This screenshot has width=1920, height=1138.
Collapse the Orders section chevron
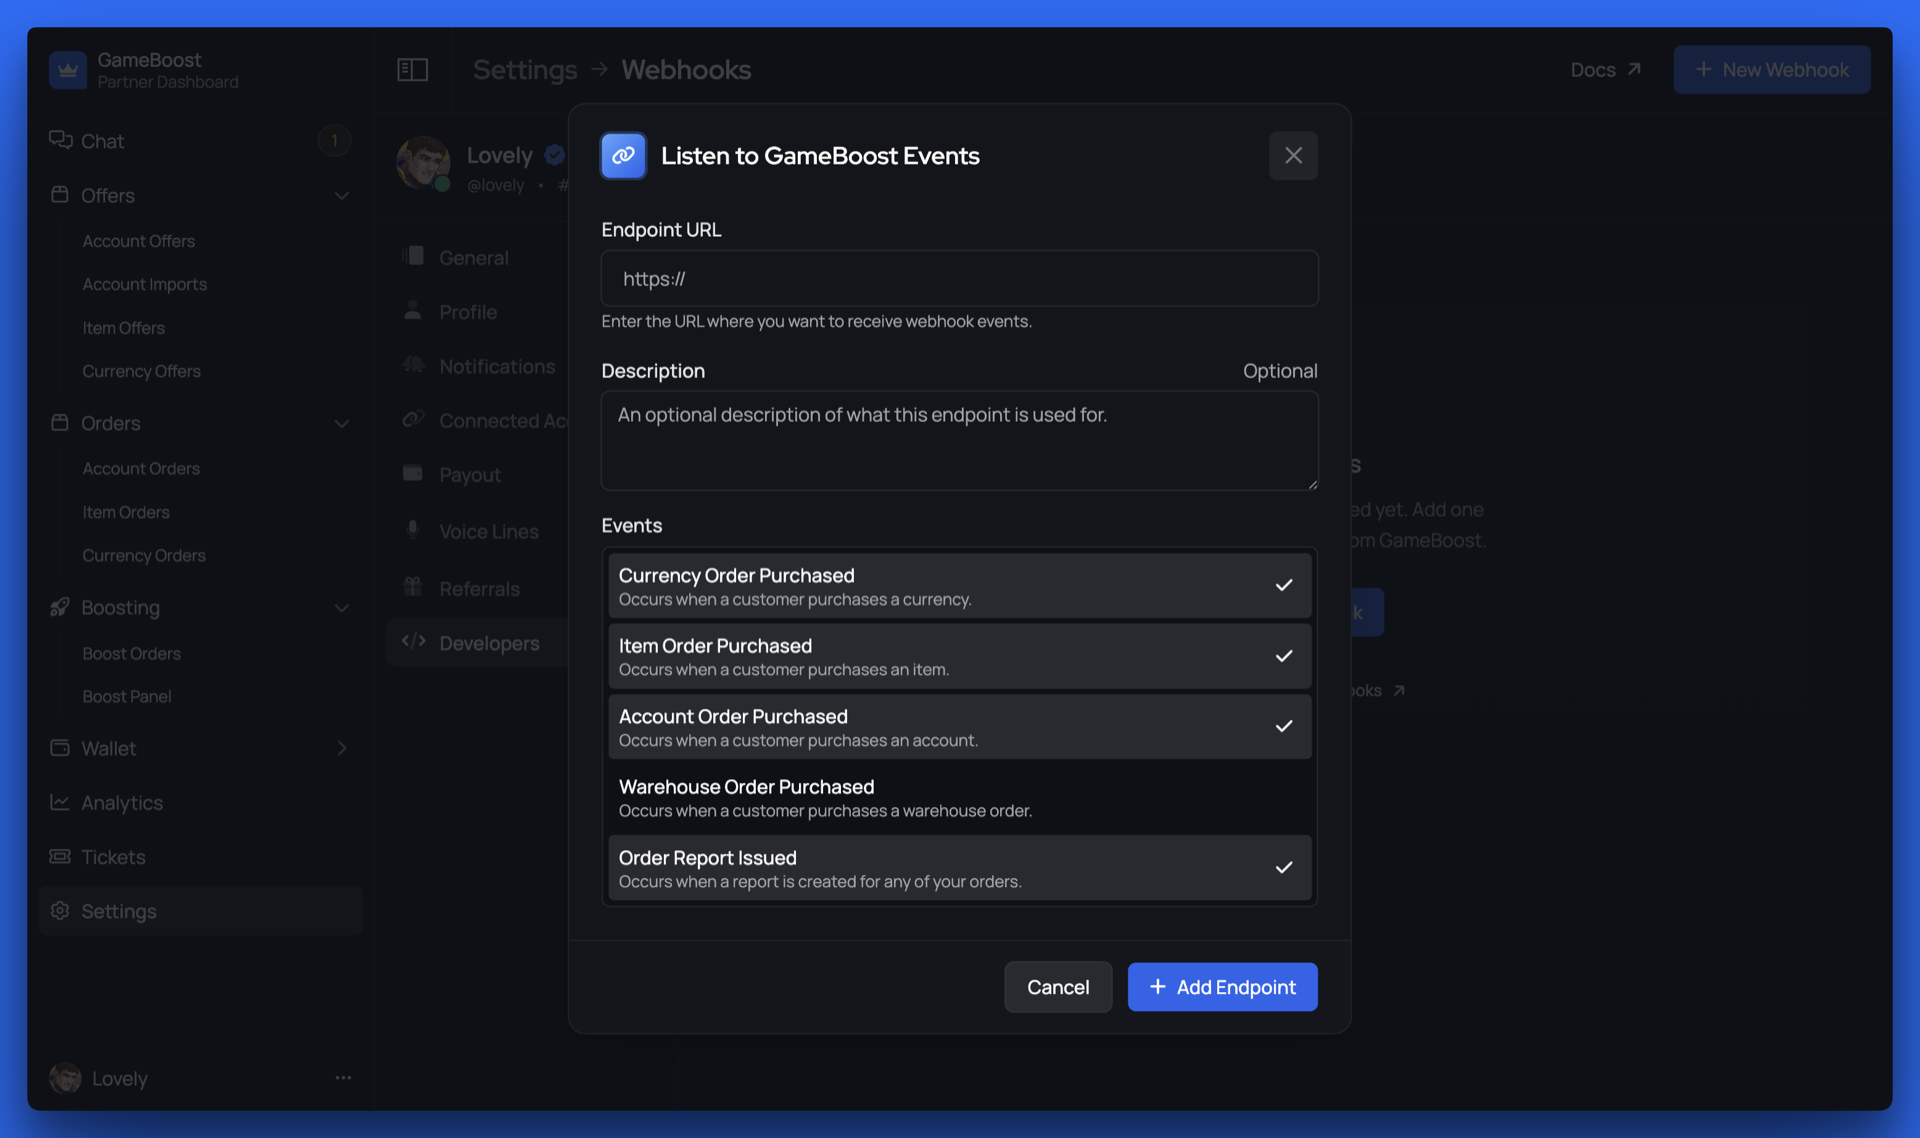click(341, 424)
